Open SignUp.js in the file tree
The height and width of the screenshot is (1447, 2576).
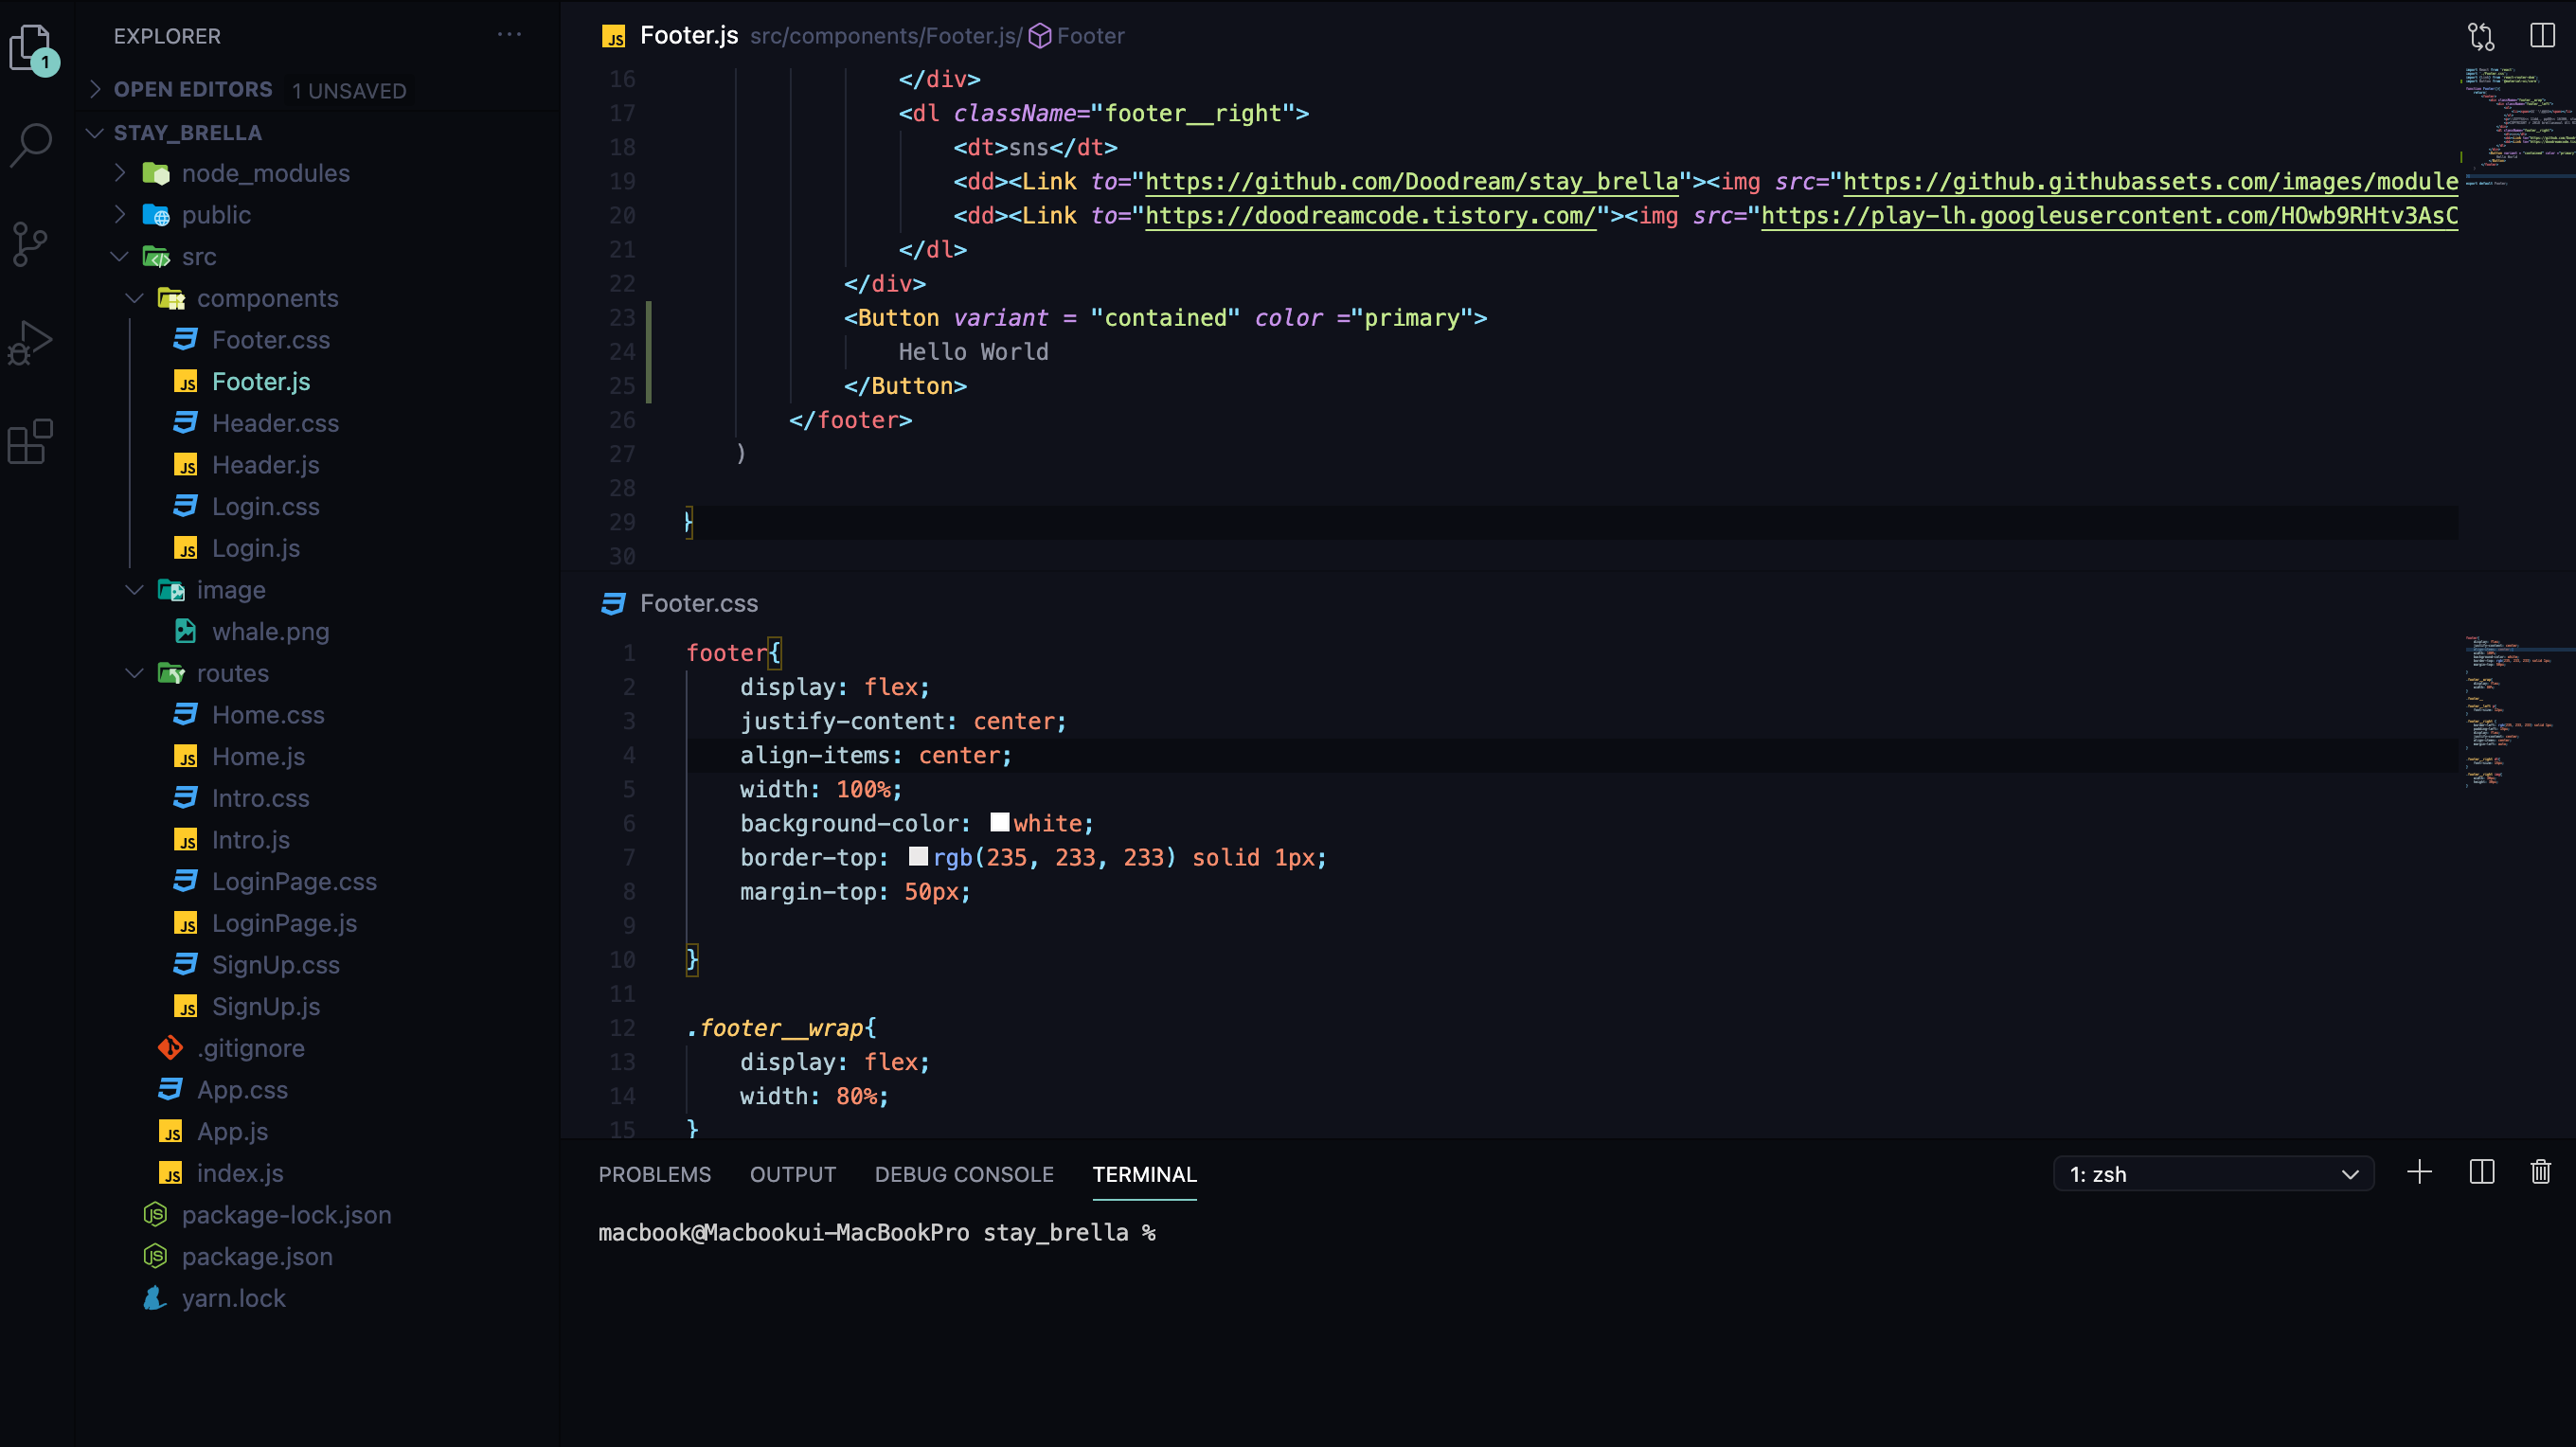pos(266,1006)
